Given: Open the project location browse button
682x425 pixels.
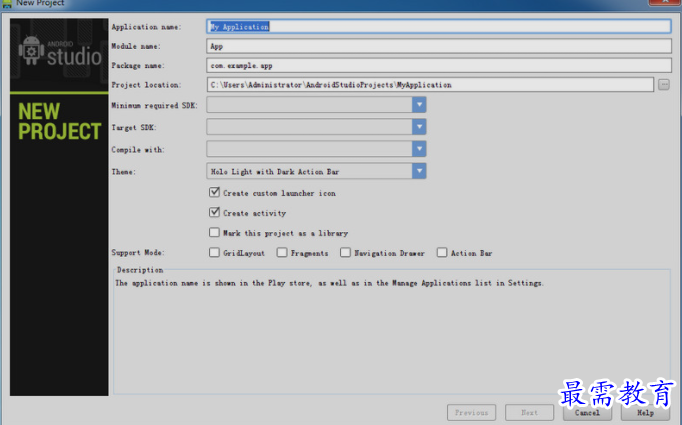Looking at the screenshot, I should [663, 84].
